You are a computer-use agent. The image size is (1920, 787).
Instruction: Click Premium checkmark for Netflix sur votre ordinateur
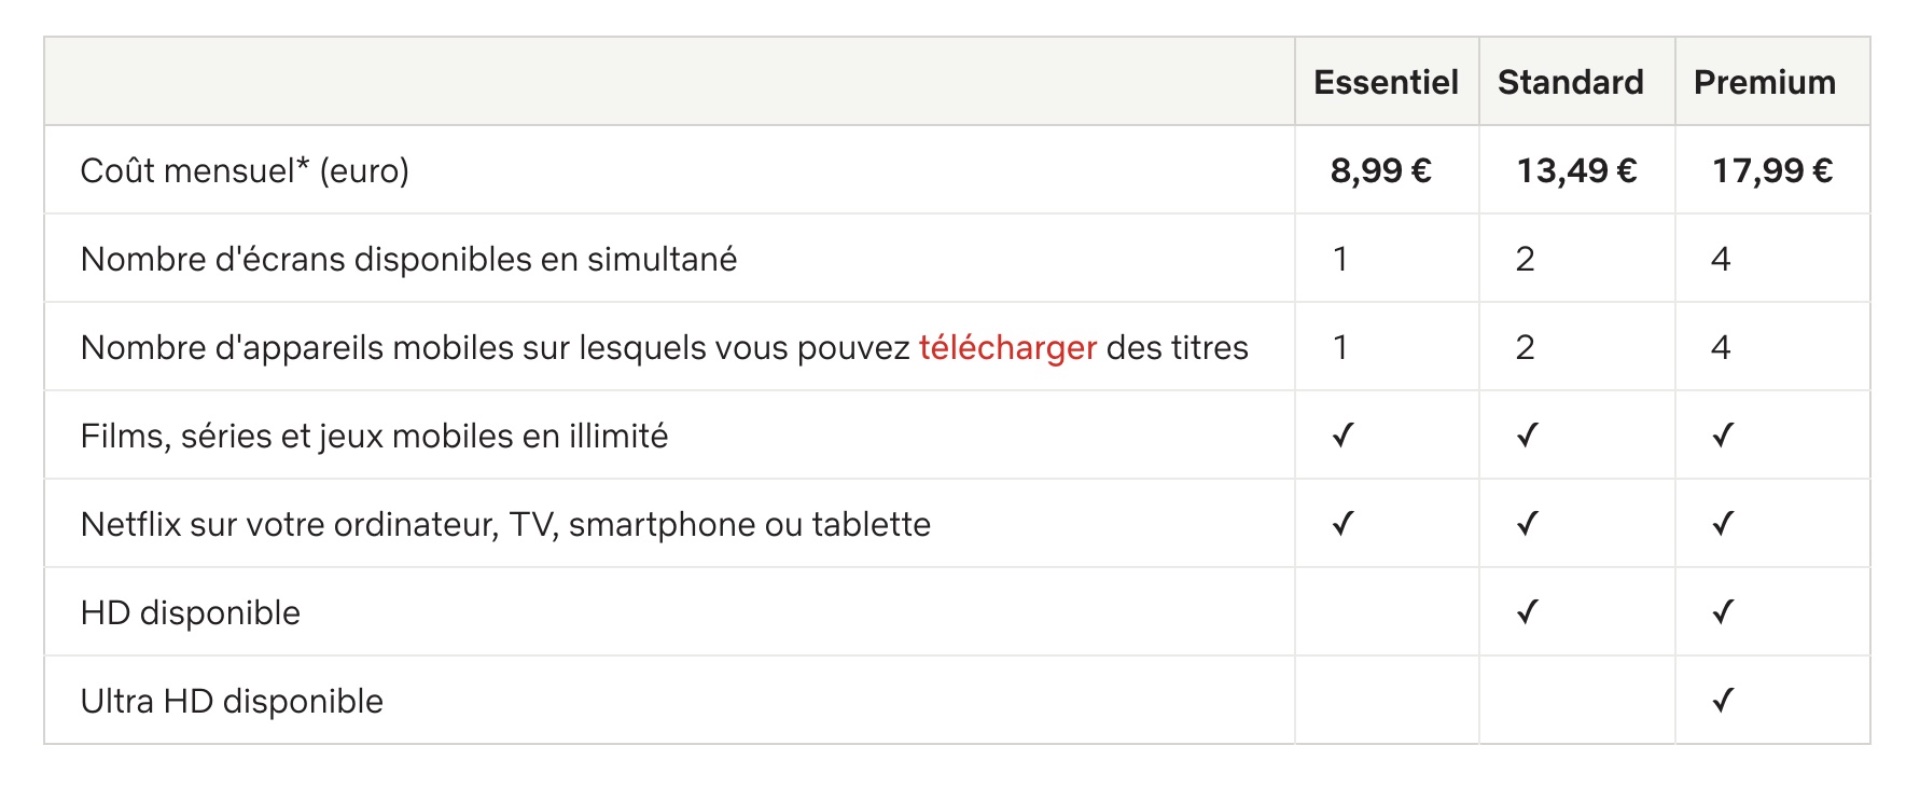click(1723, 523)
